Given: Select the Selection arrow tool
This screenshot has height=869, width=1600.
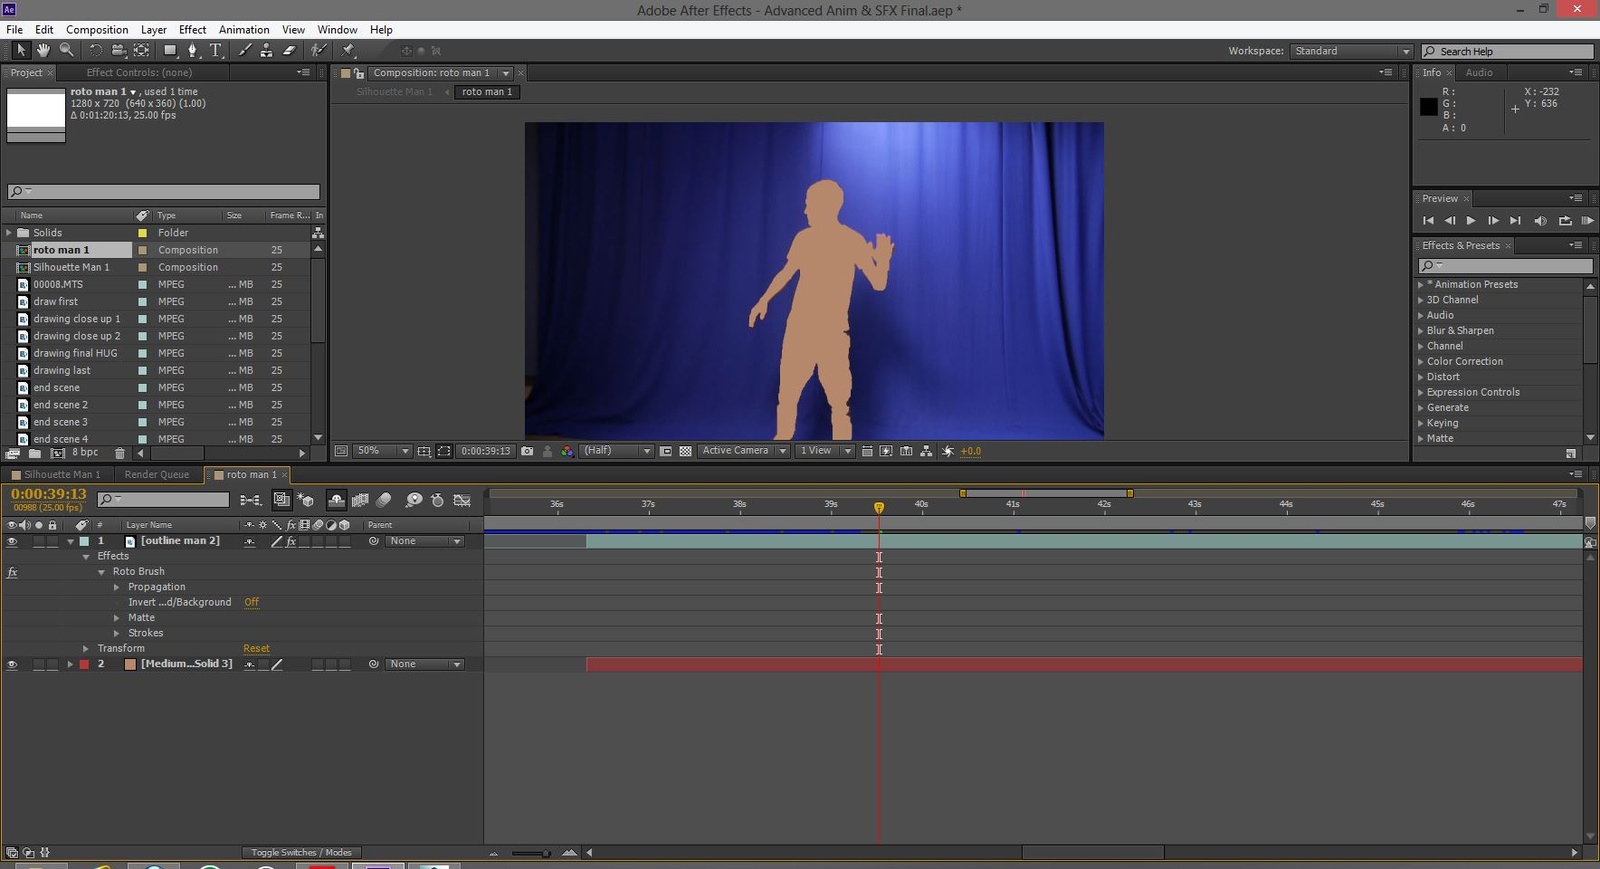Looking at the screenshot, I should pos(20,50).
